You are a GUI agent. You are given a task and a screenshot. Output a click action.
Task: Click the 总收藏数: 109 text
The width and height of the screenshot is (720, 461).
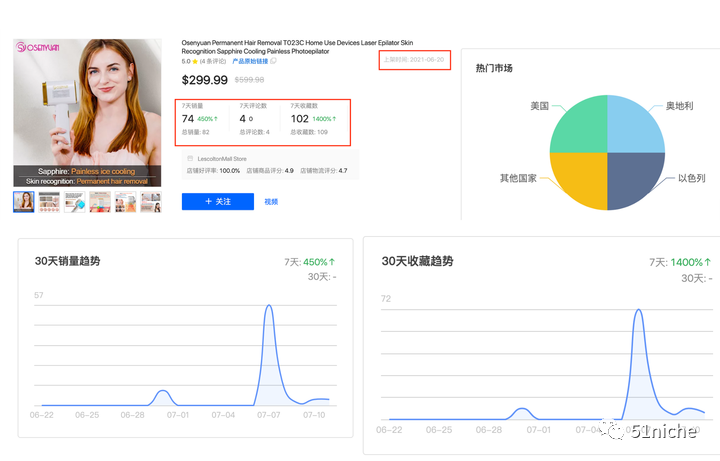[309, 132]
